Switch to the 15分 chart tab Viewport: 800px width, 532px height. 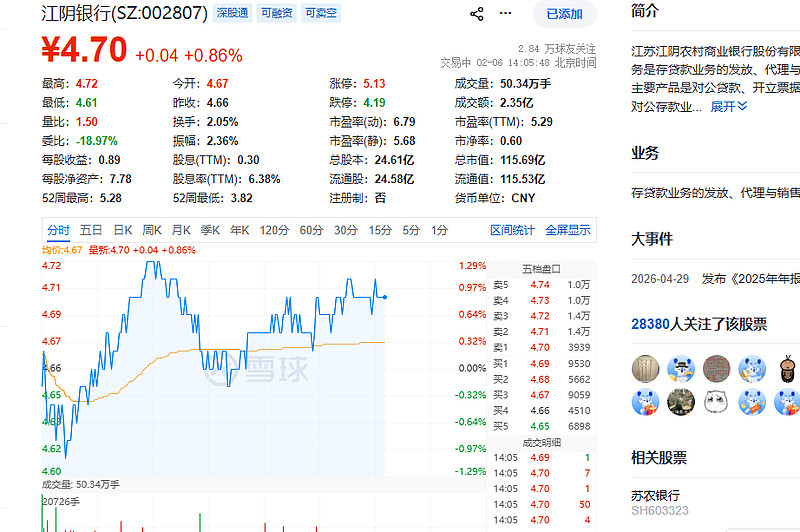[x=380, y=231]
